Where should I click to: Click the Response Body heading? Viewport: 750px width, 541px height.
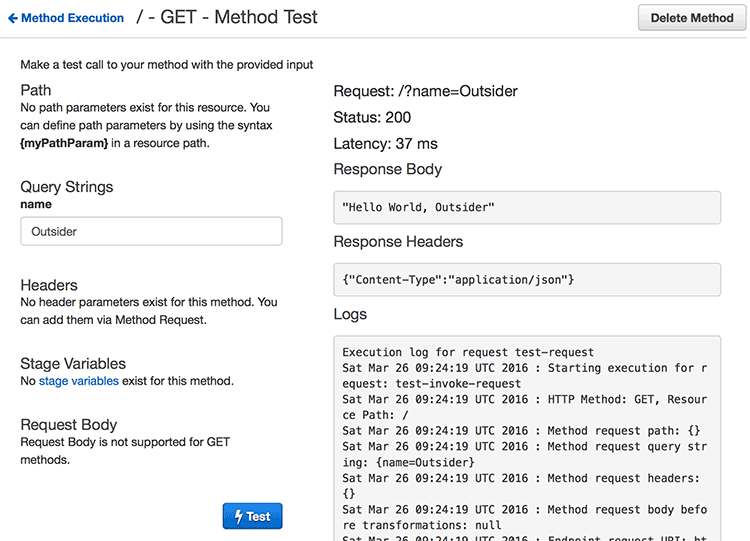(x=387, y=169)
